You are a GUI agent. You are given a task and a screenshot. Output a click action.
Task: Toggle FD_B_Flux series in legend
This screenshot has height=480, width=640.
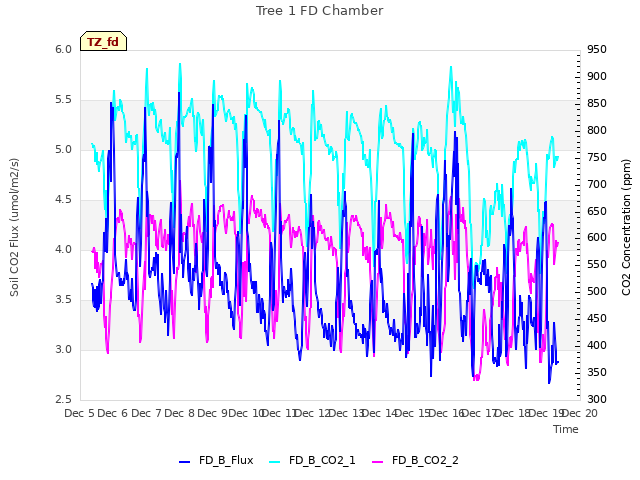[x=216, y=460]
